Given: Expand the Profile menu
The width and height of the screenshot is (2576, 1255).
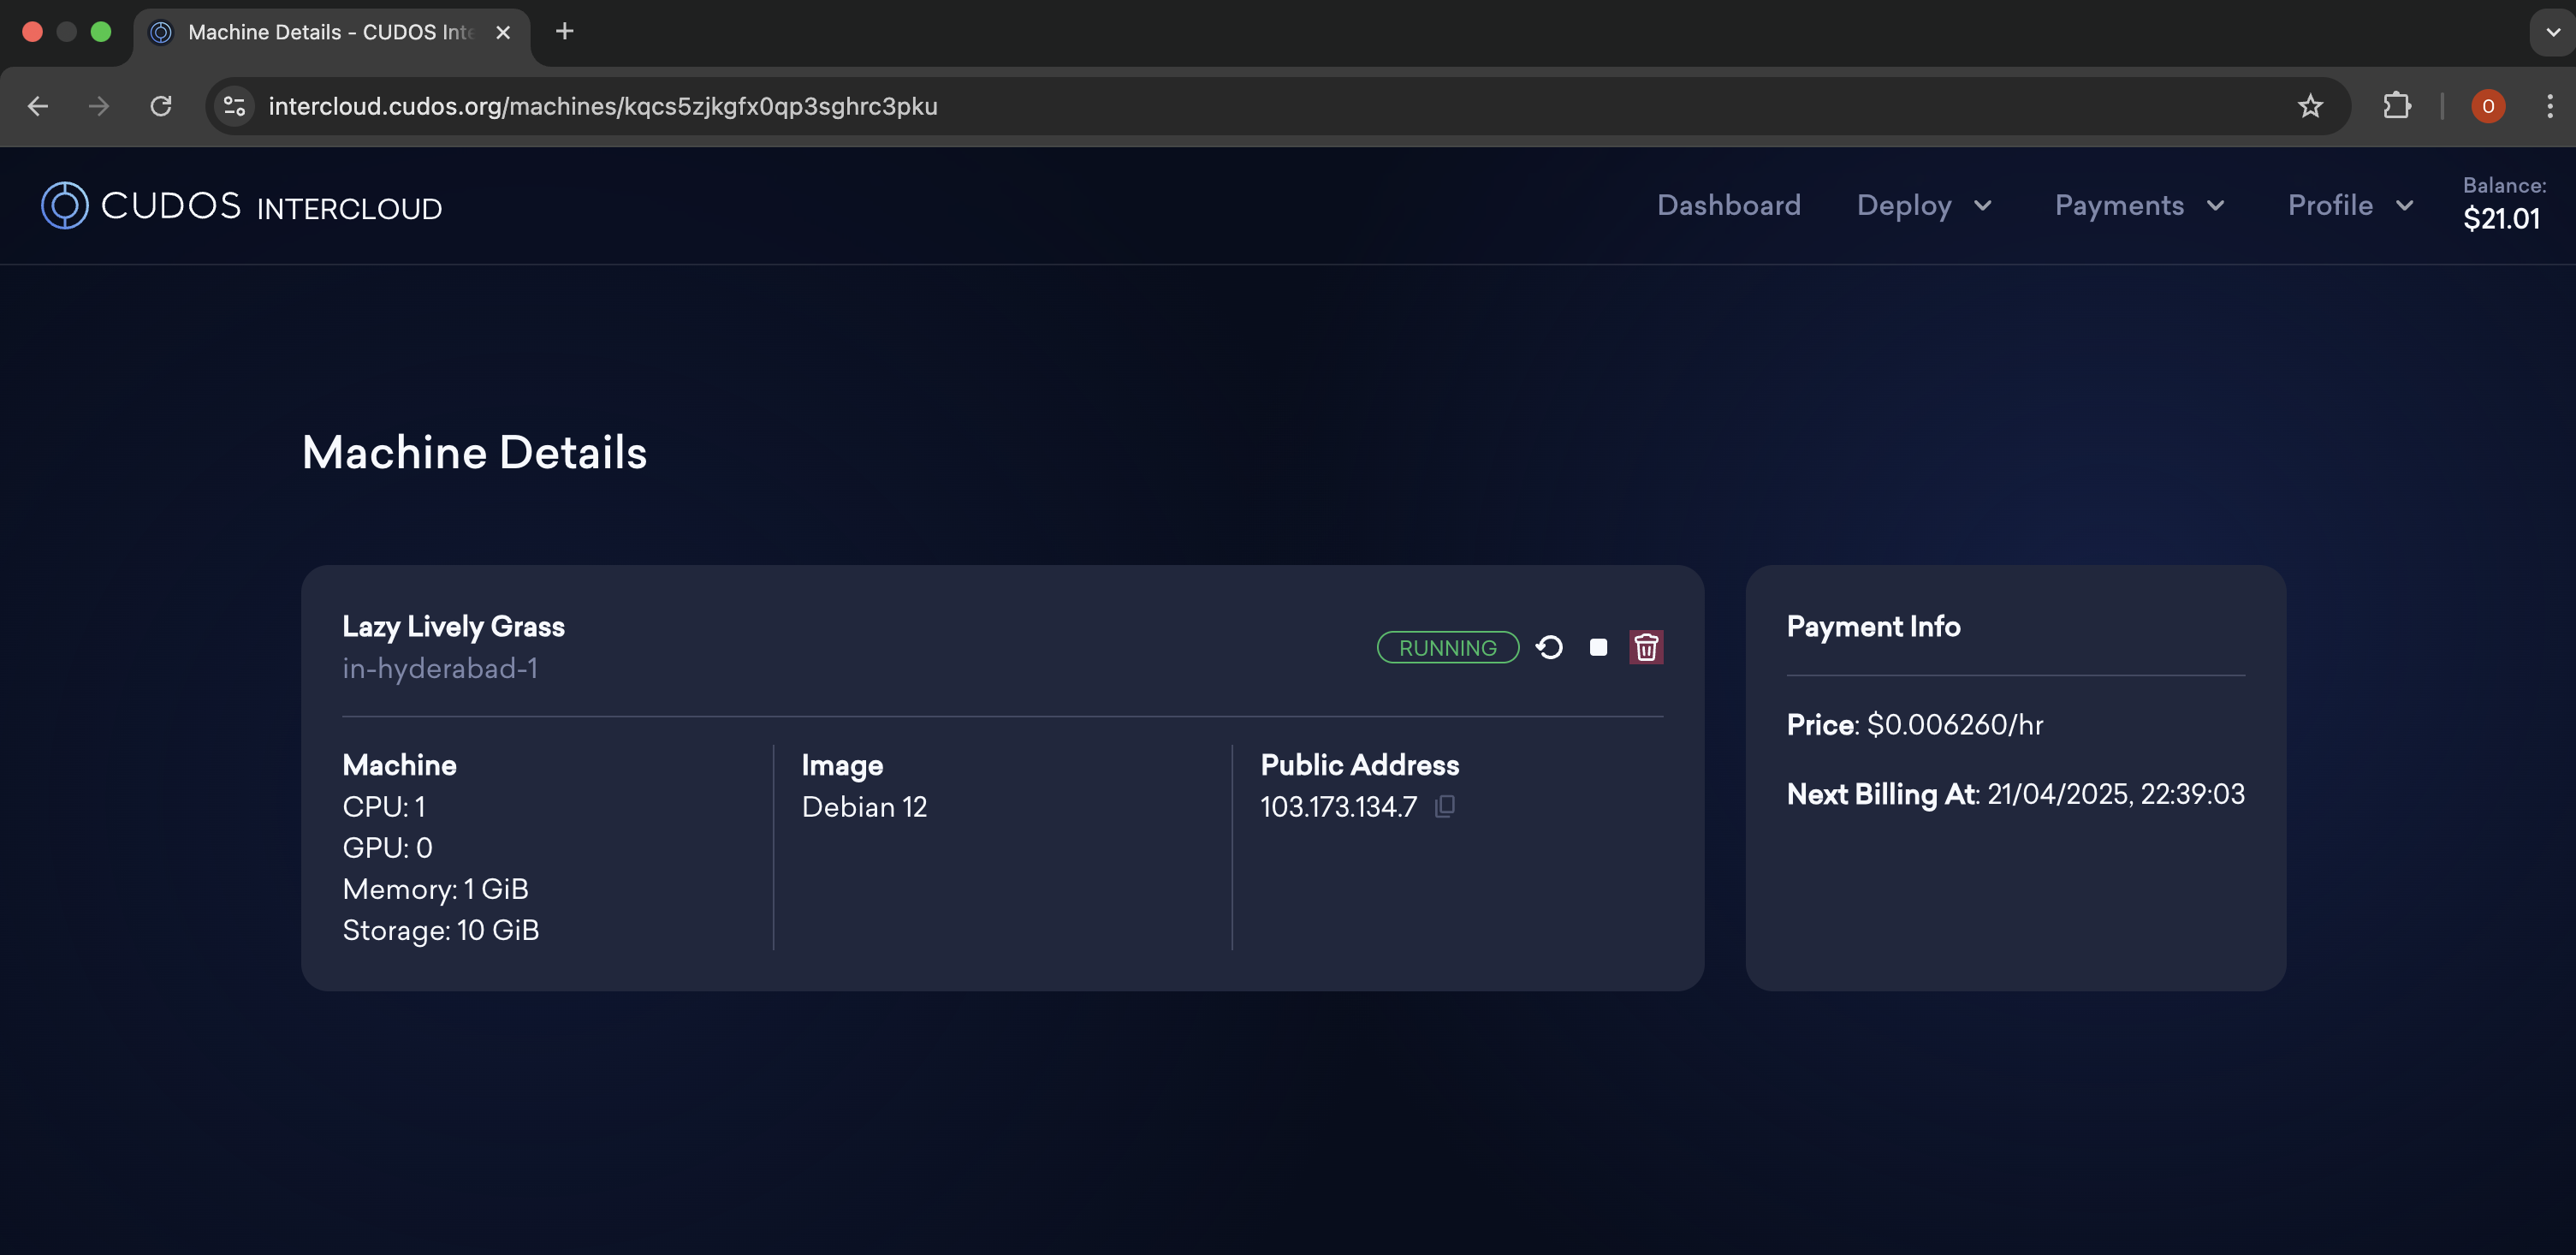Looking at the screenshot, I should [2350, 206].
